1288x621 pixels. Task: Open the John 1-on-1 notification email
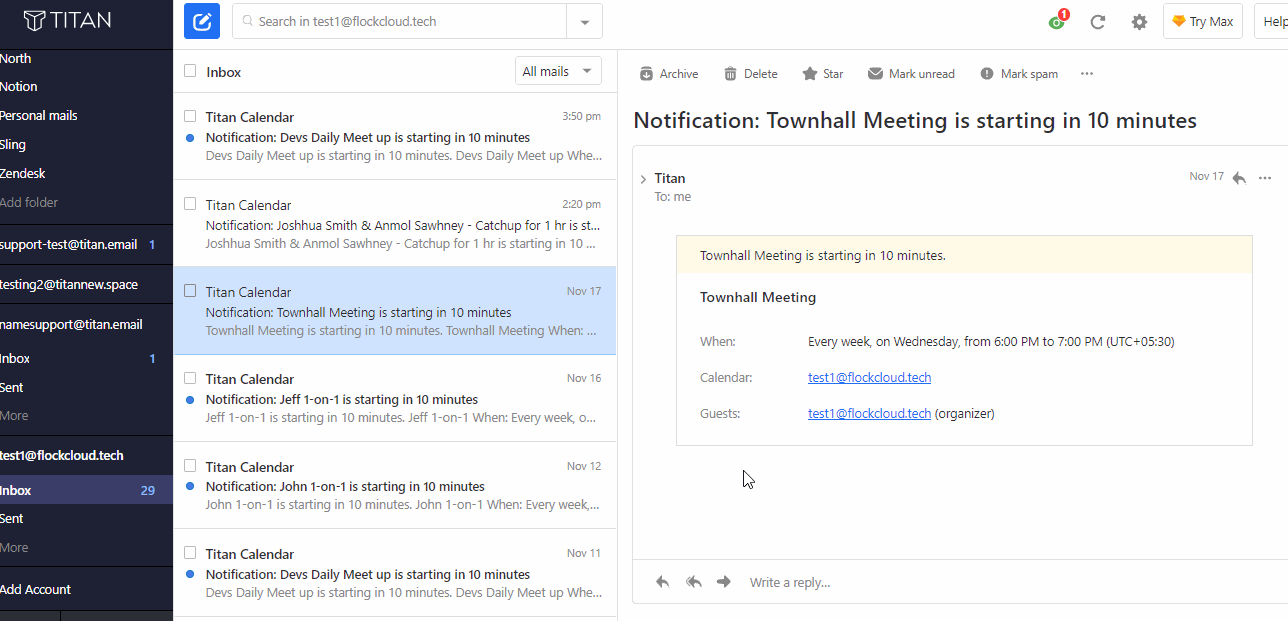[395, 486]
